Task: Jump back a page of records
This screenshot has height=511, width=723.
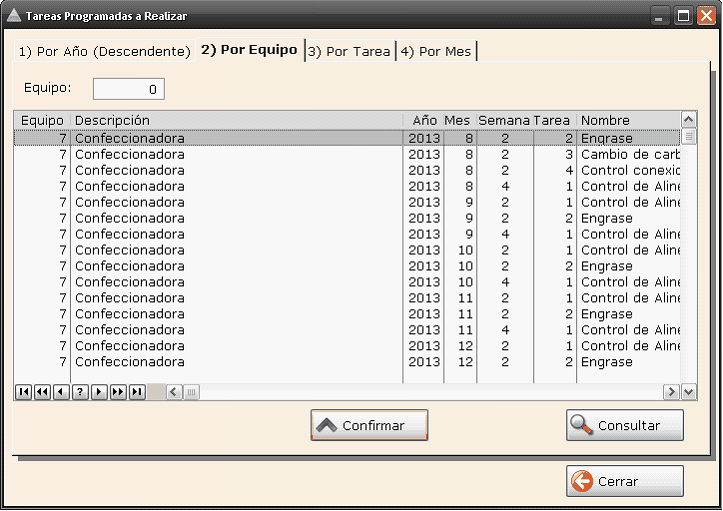Action: point(42,392)
